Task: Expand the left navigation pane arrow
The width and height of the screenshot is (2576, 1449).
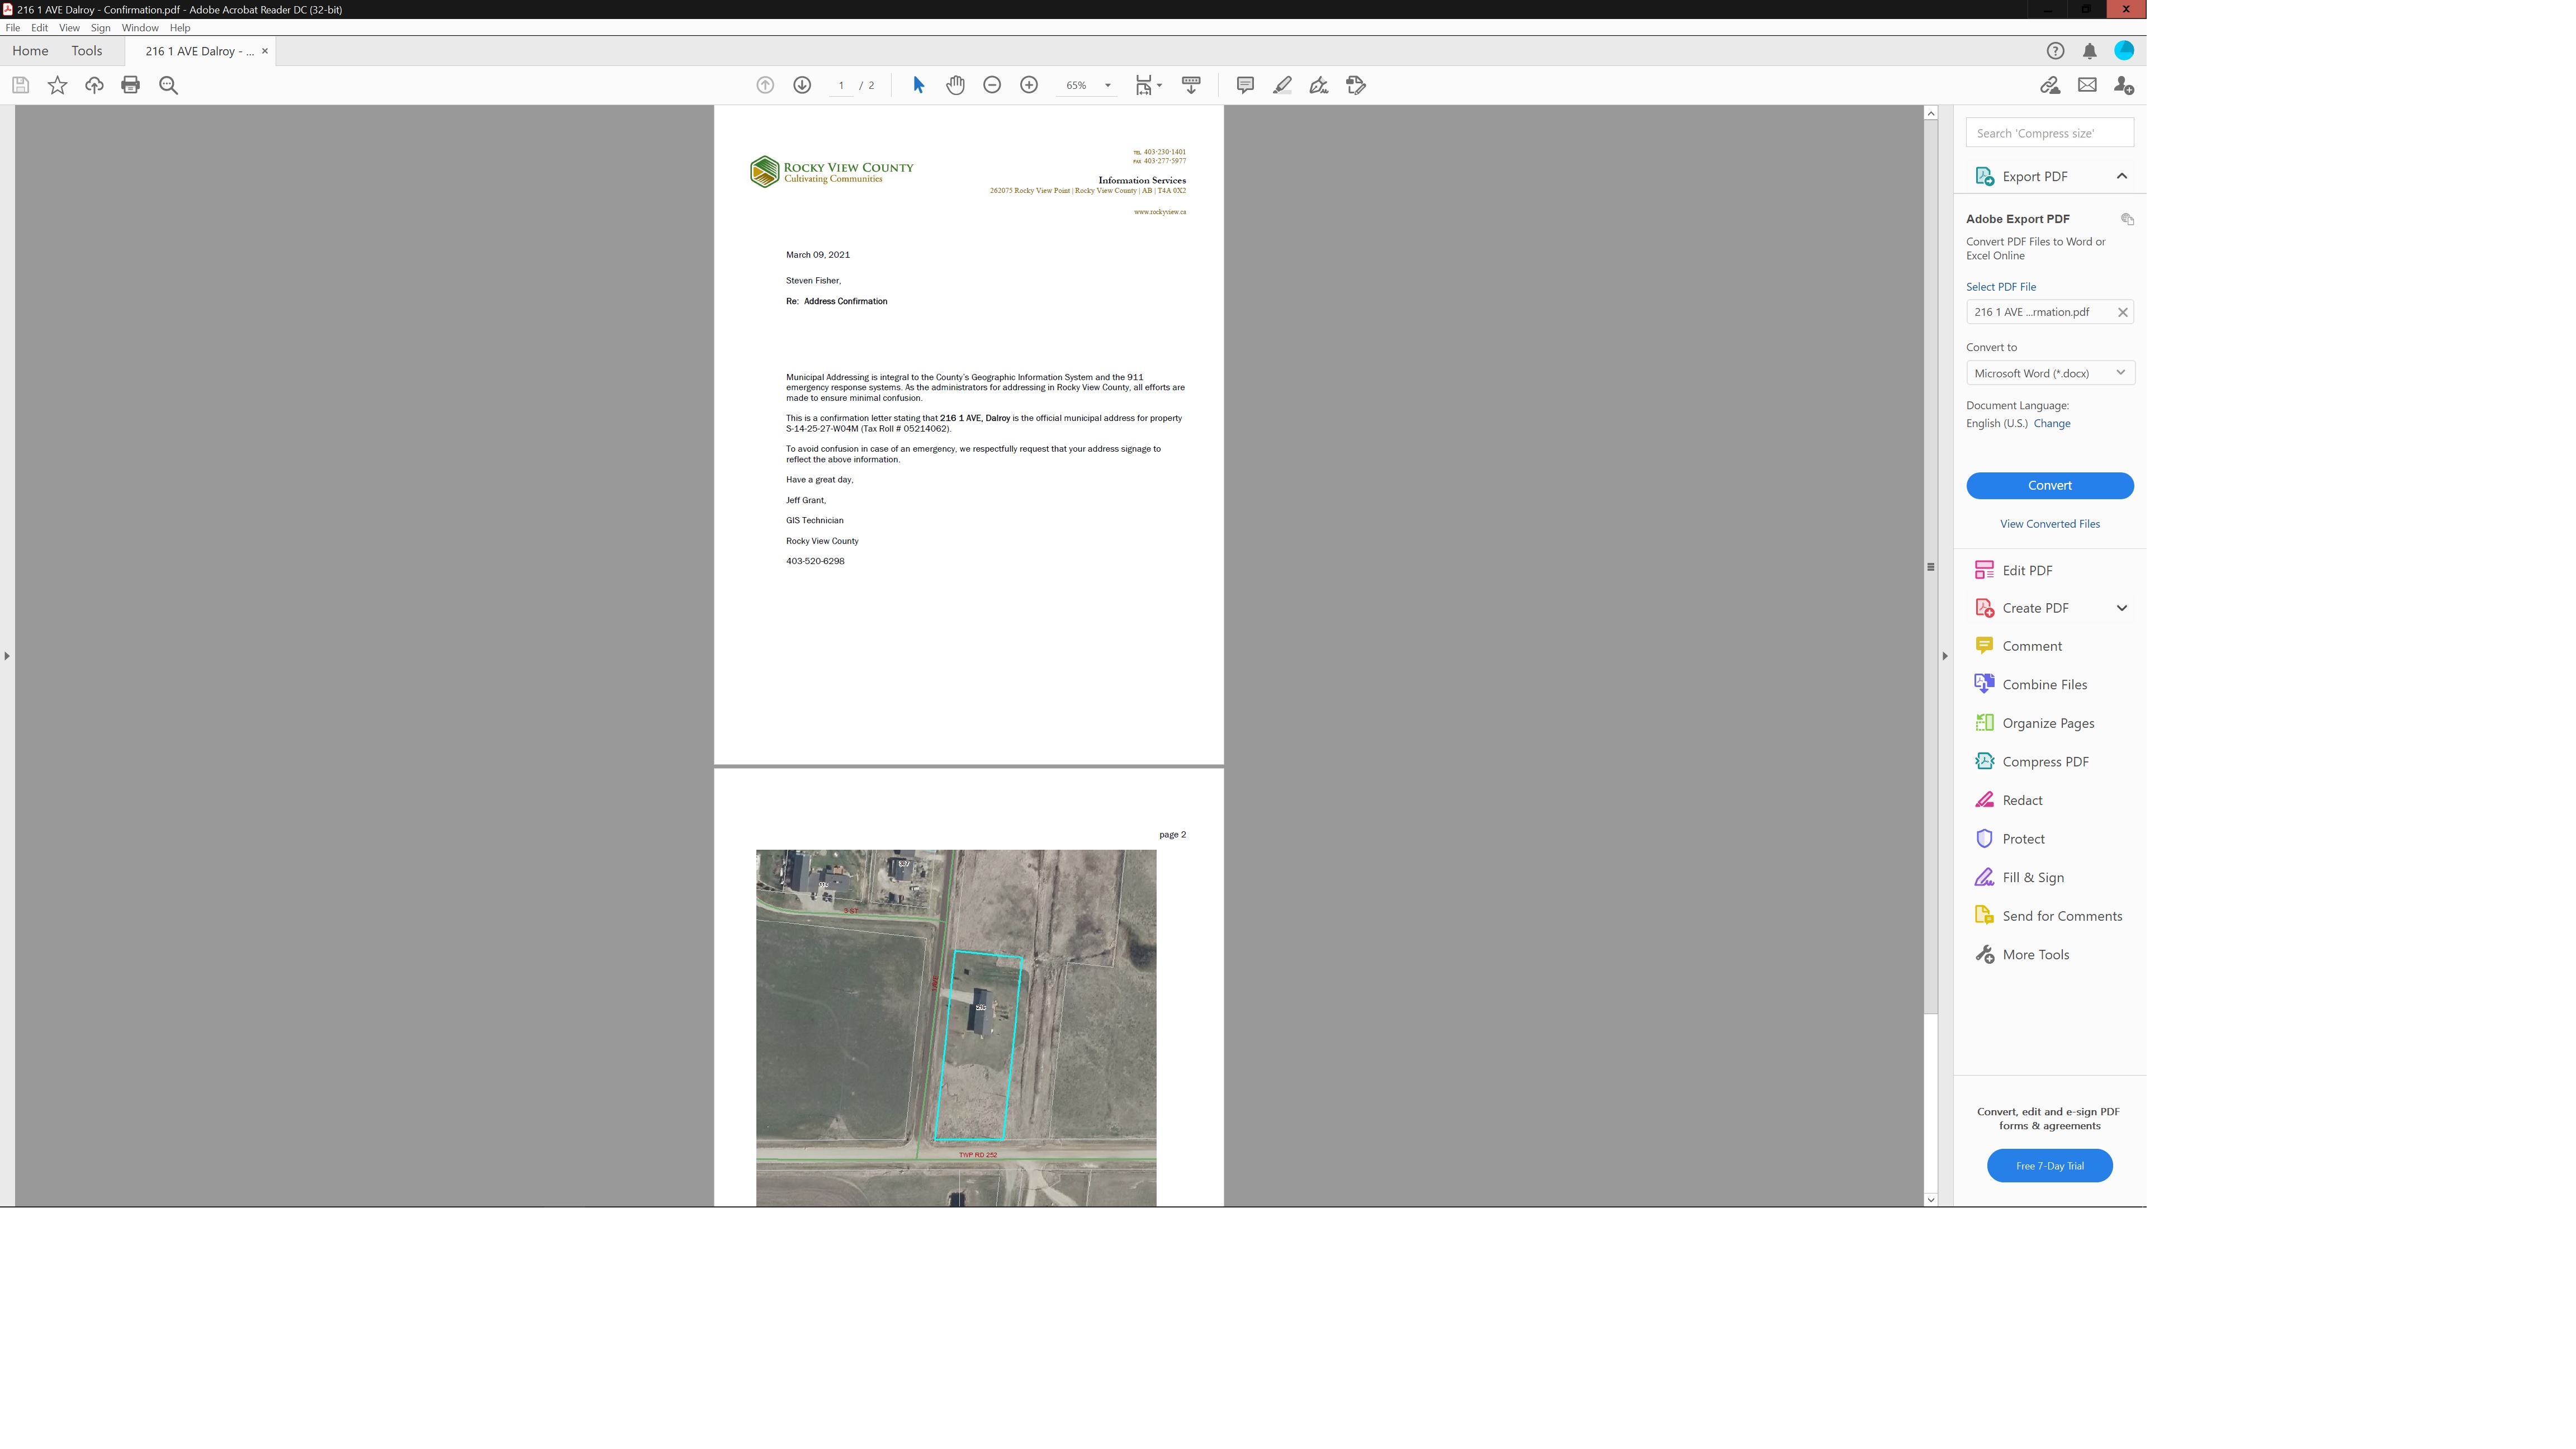Action: tap(7, 656)
